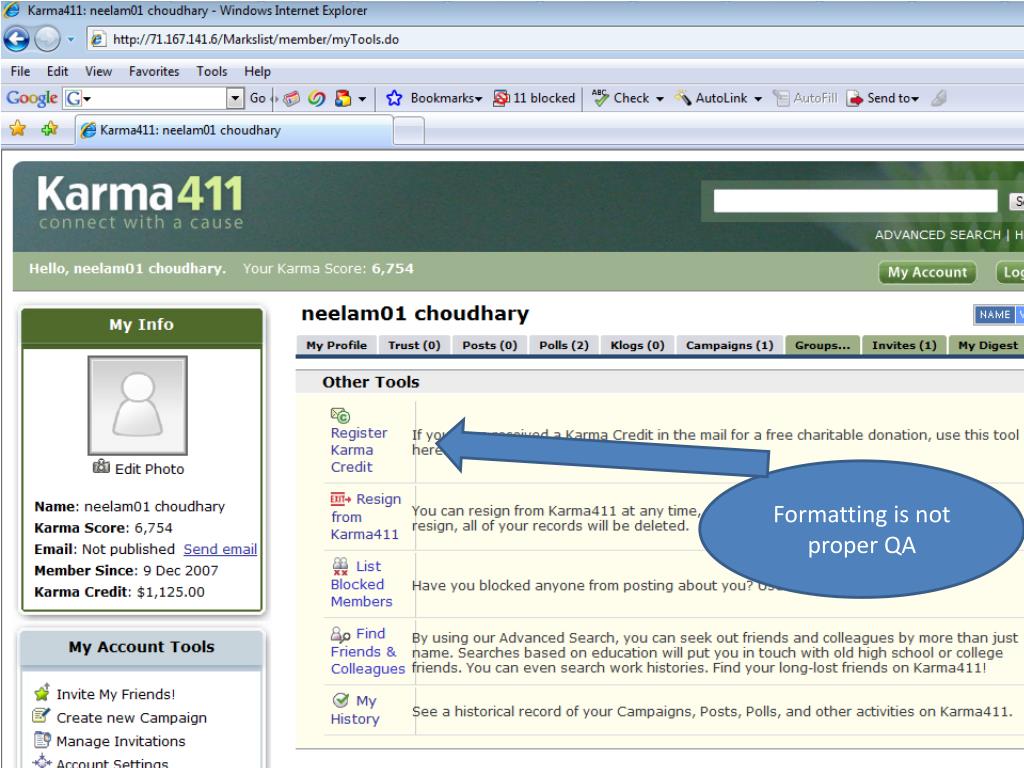Expand the Check dropdown arrow
Viewport: 1024px width, 768px height.
[x=660, y=99]
